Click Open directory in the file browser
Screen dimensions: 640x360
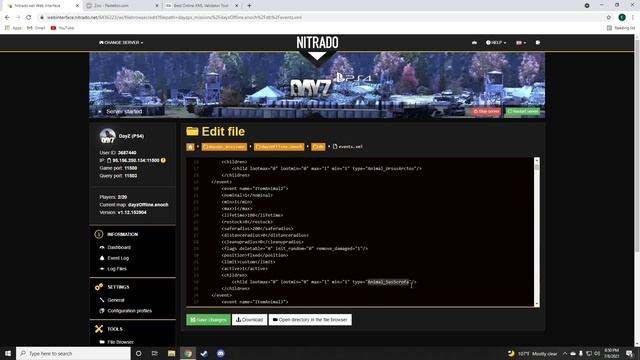(310, 320)
